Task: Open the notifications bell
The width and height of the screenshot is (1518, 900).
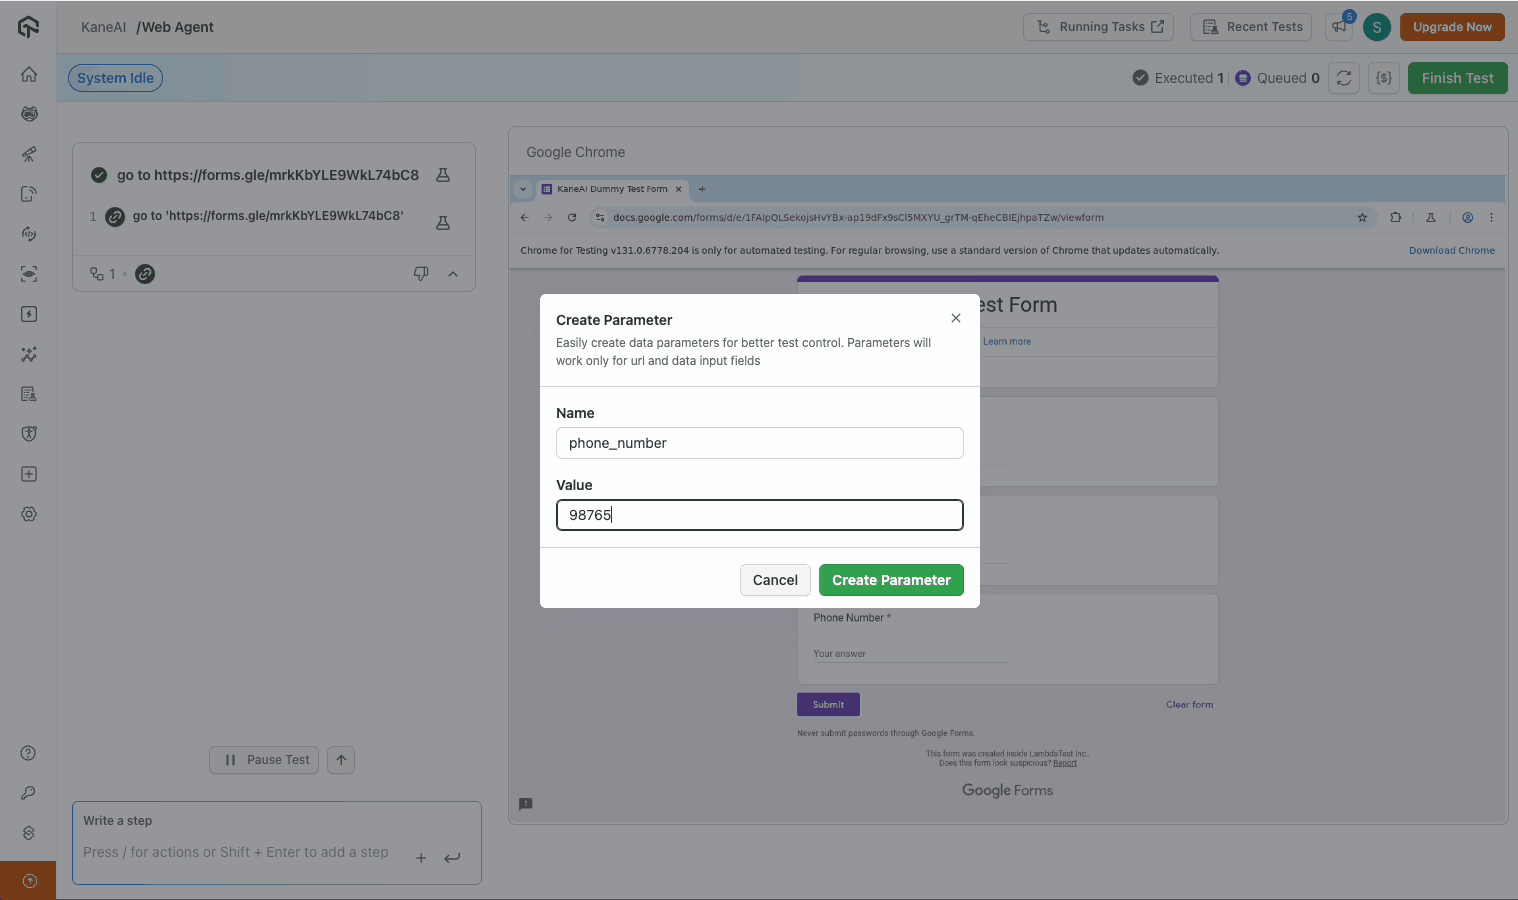Action: [x=1339, y=27]
